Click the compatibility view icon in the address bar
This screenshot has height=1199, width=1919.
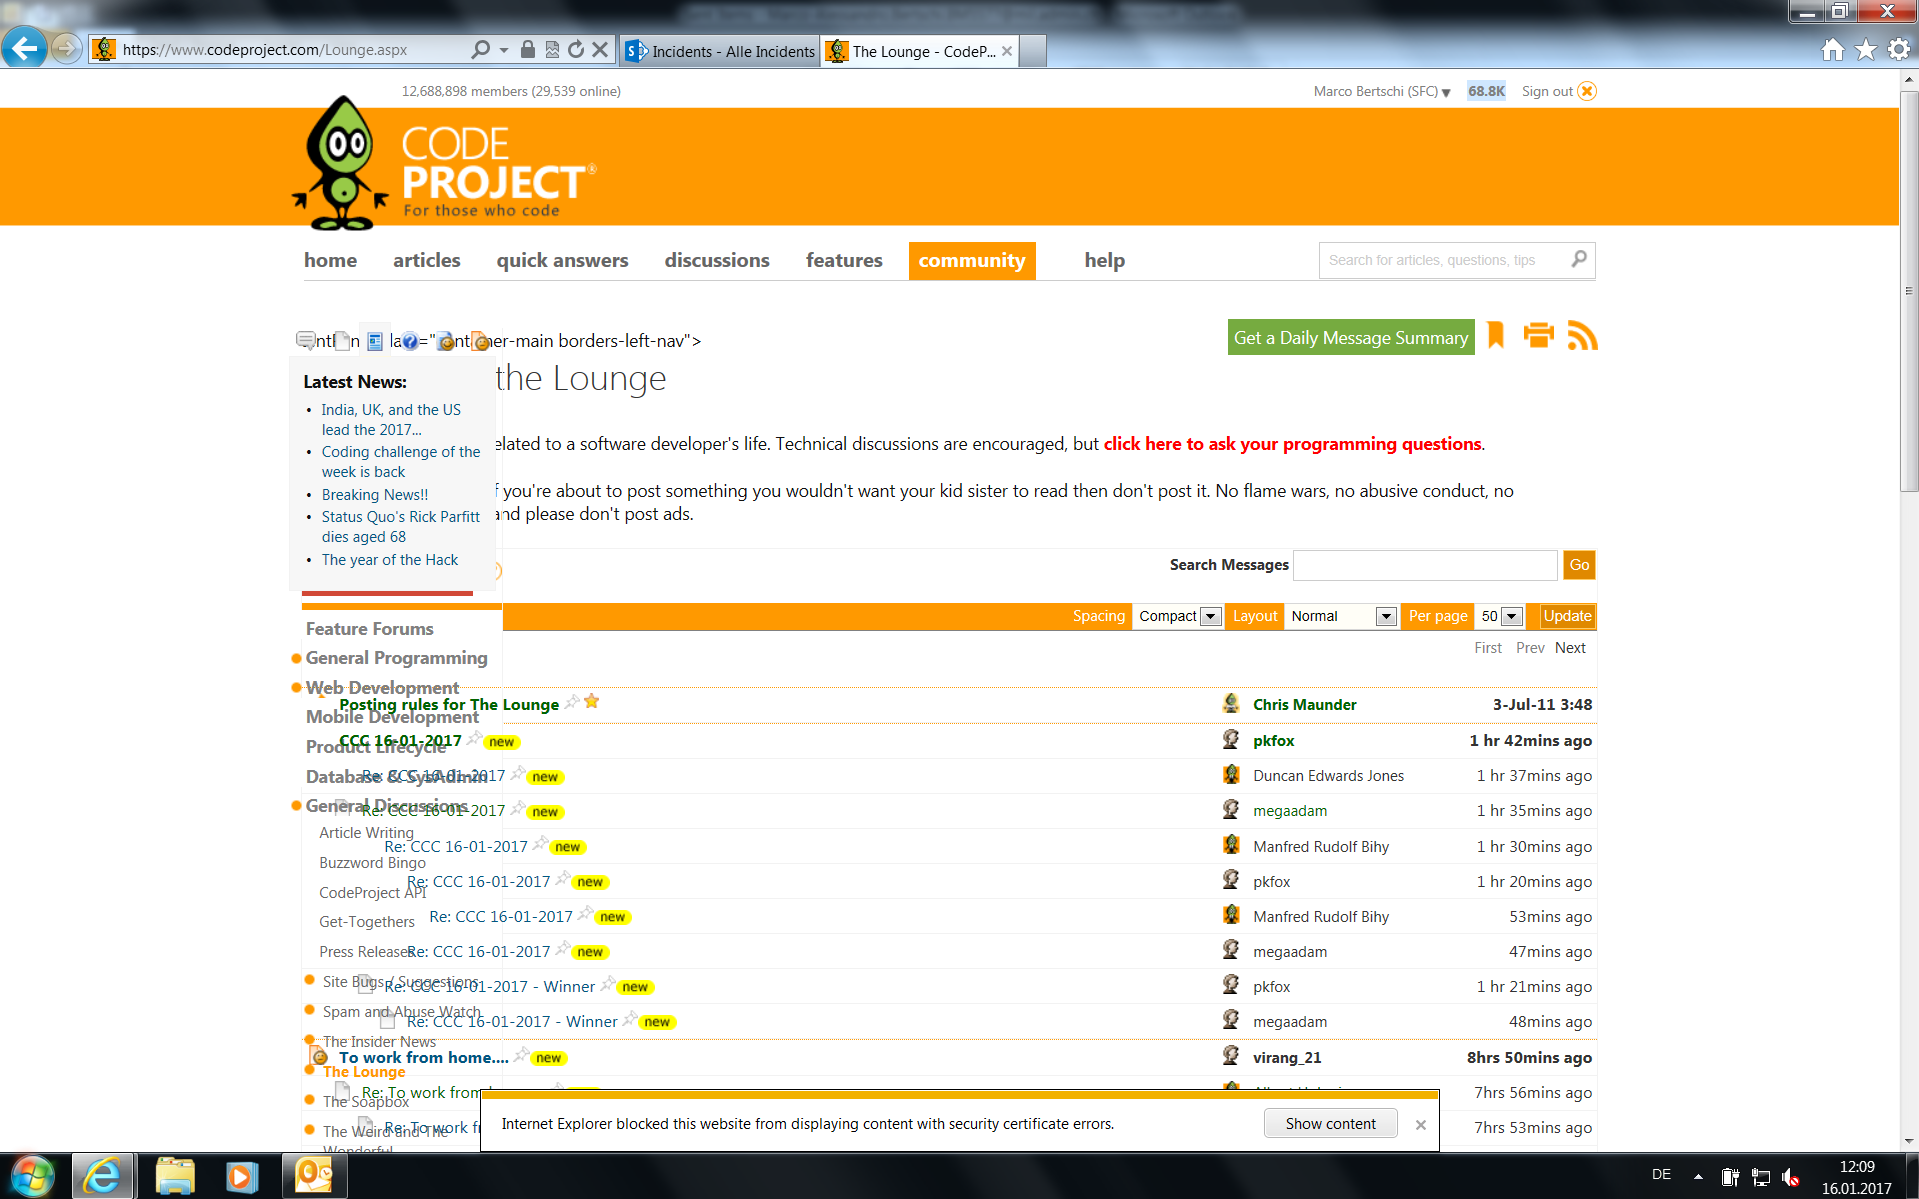[x=552, y=49]
